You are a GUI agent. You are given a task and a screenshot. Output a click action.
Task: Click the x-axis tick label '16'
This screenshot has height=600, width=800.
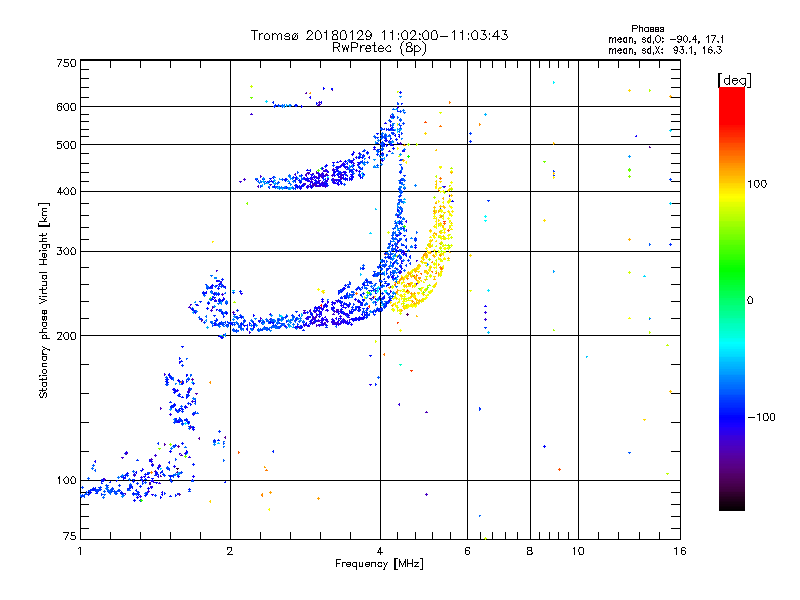coord(680,551)
